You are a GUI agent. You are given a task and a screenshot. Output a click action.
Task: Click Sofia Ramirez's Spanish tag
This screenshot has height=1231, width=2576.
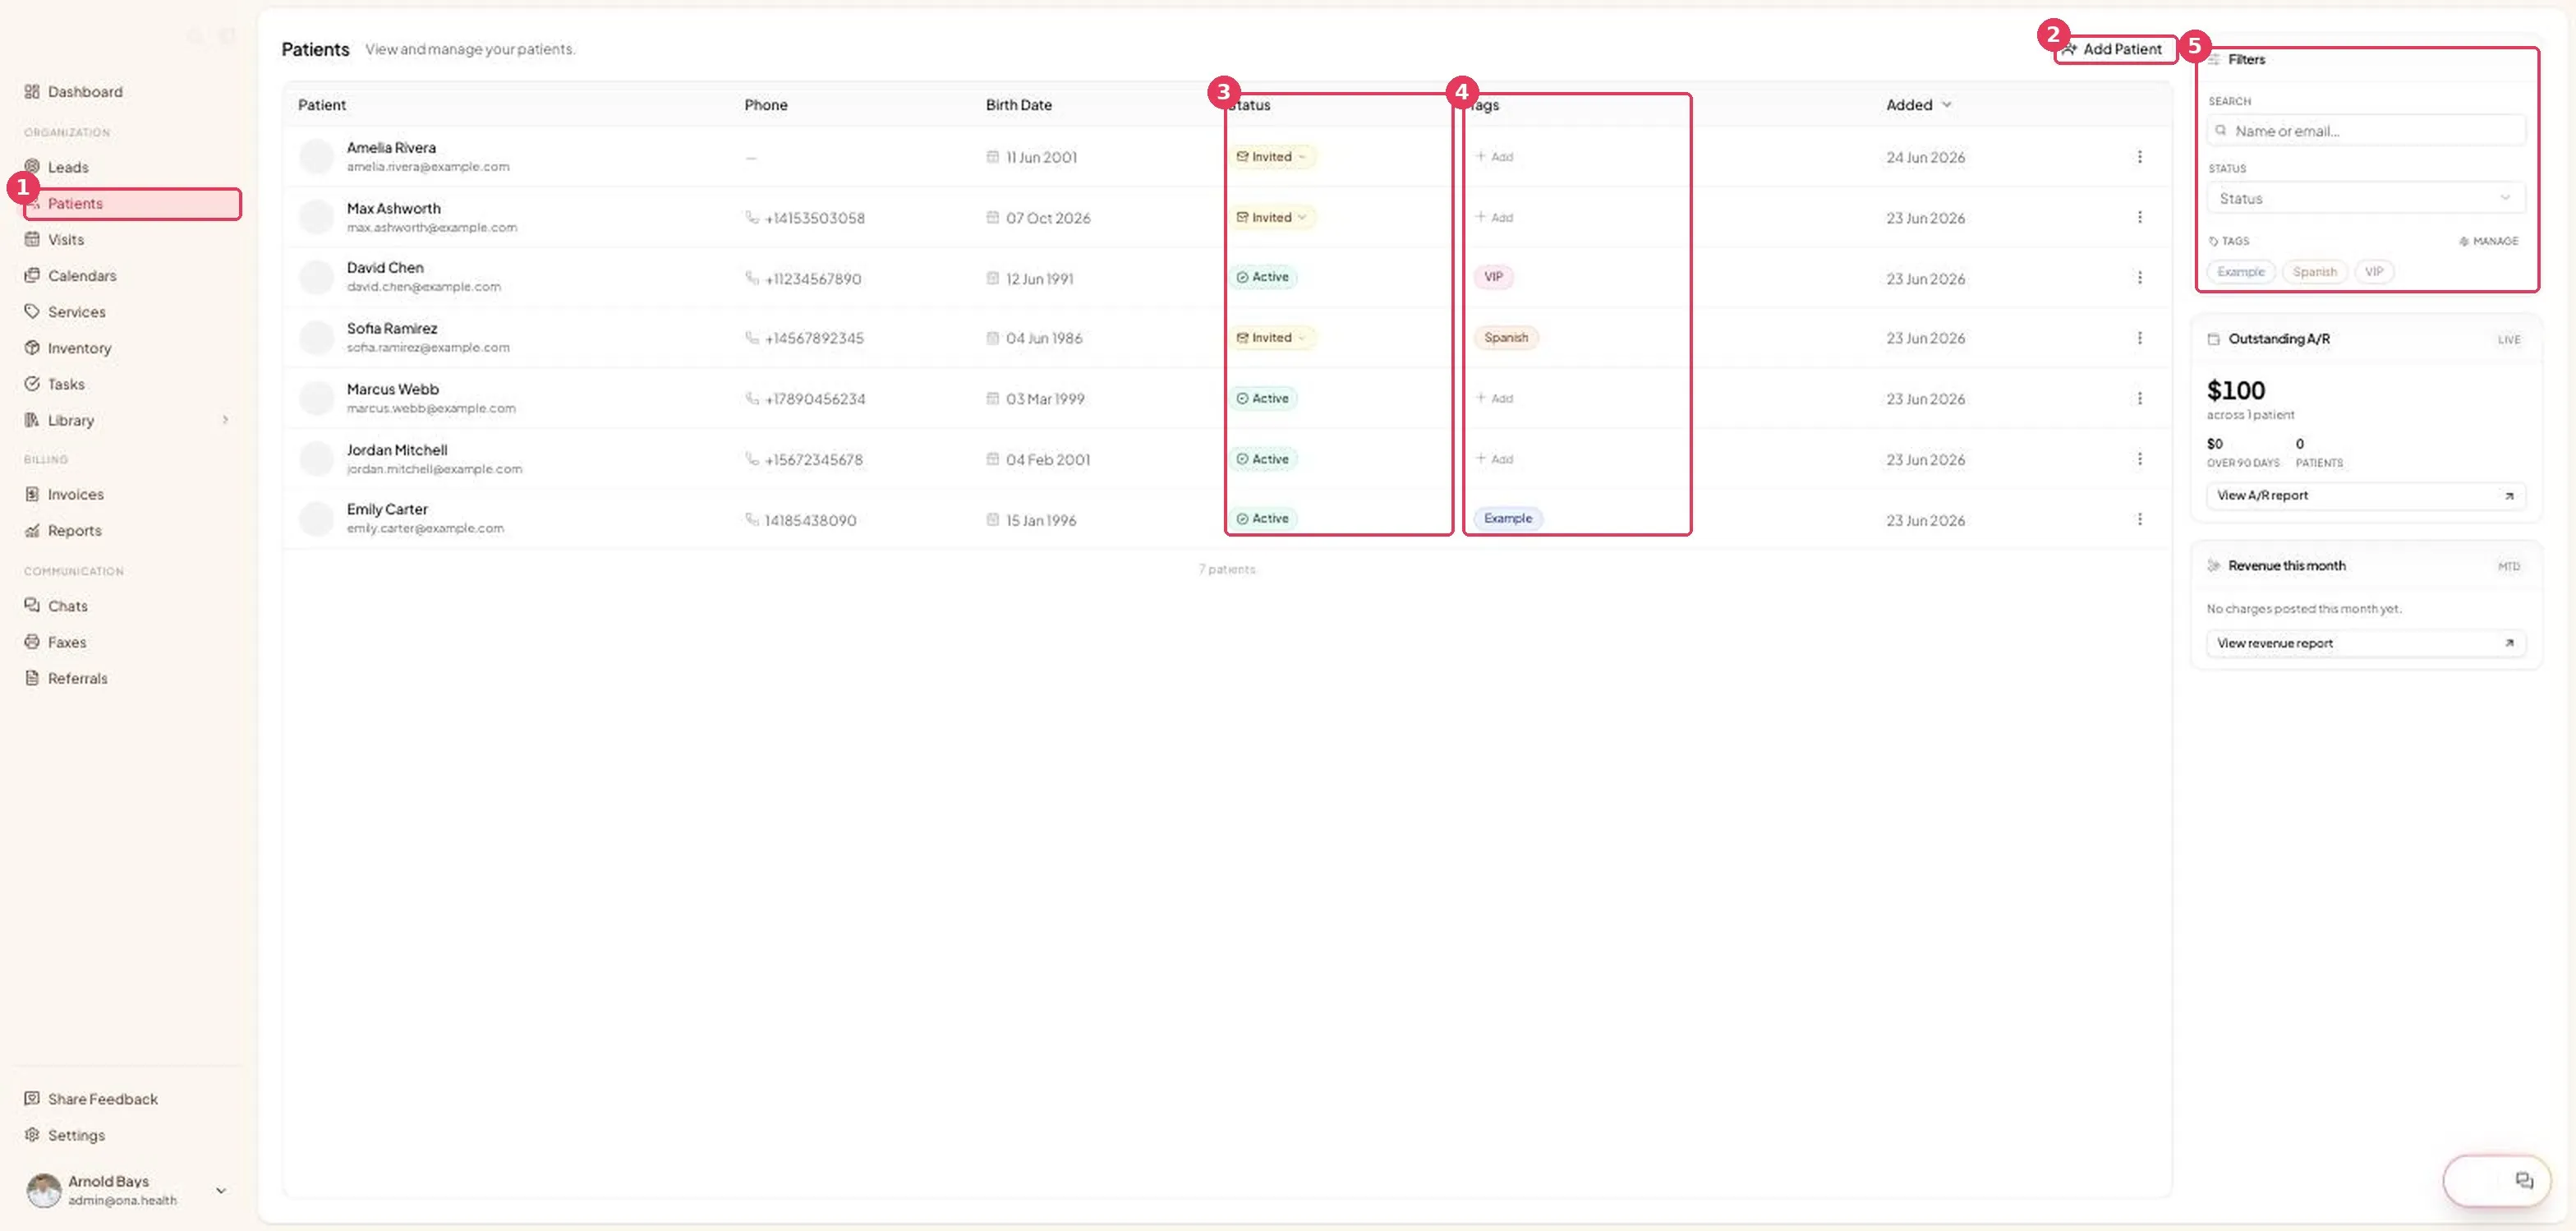tap(1506, 338)
